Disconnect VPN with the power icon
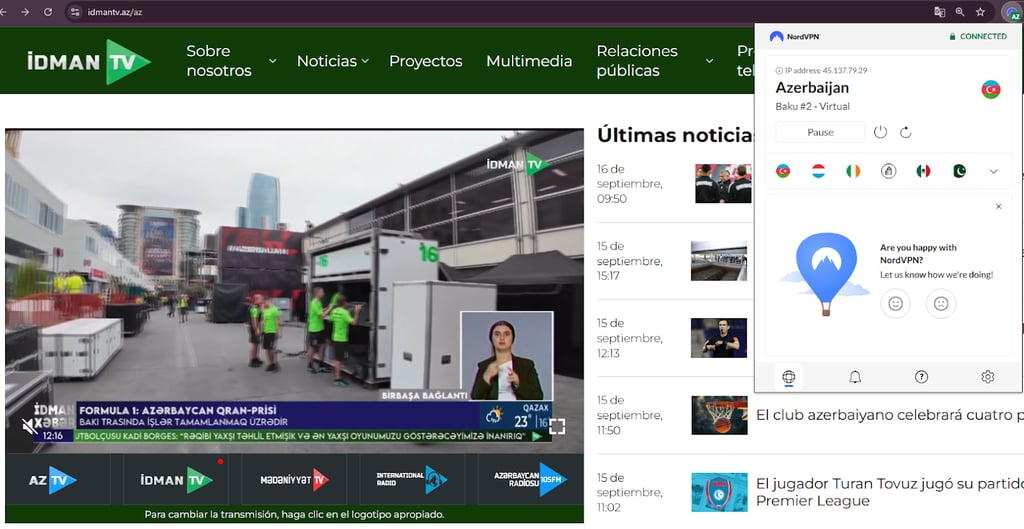The width and height of the screenshot is (1024, 529). point(880,132)
